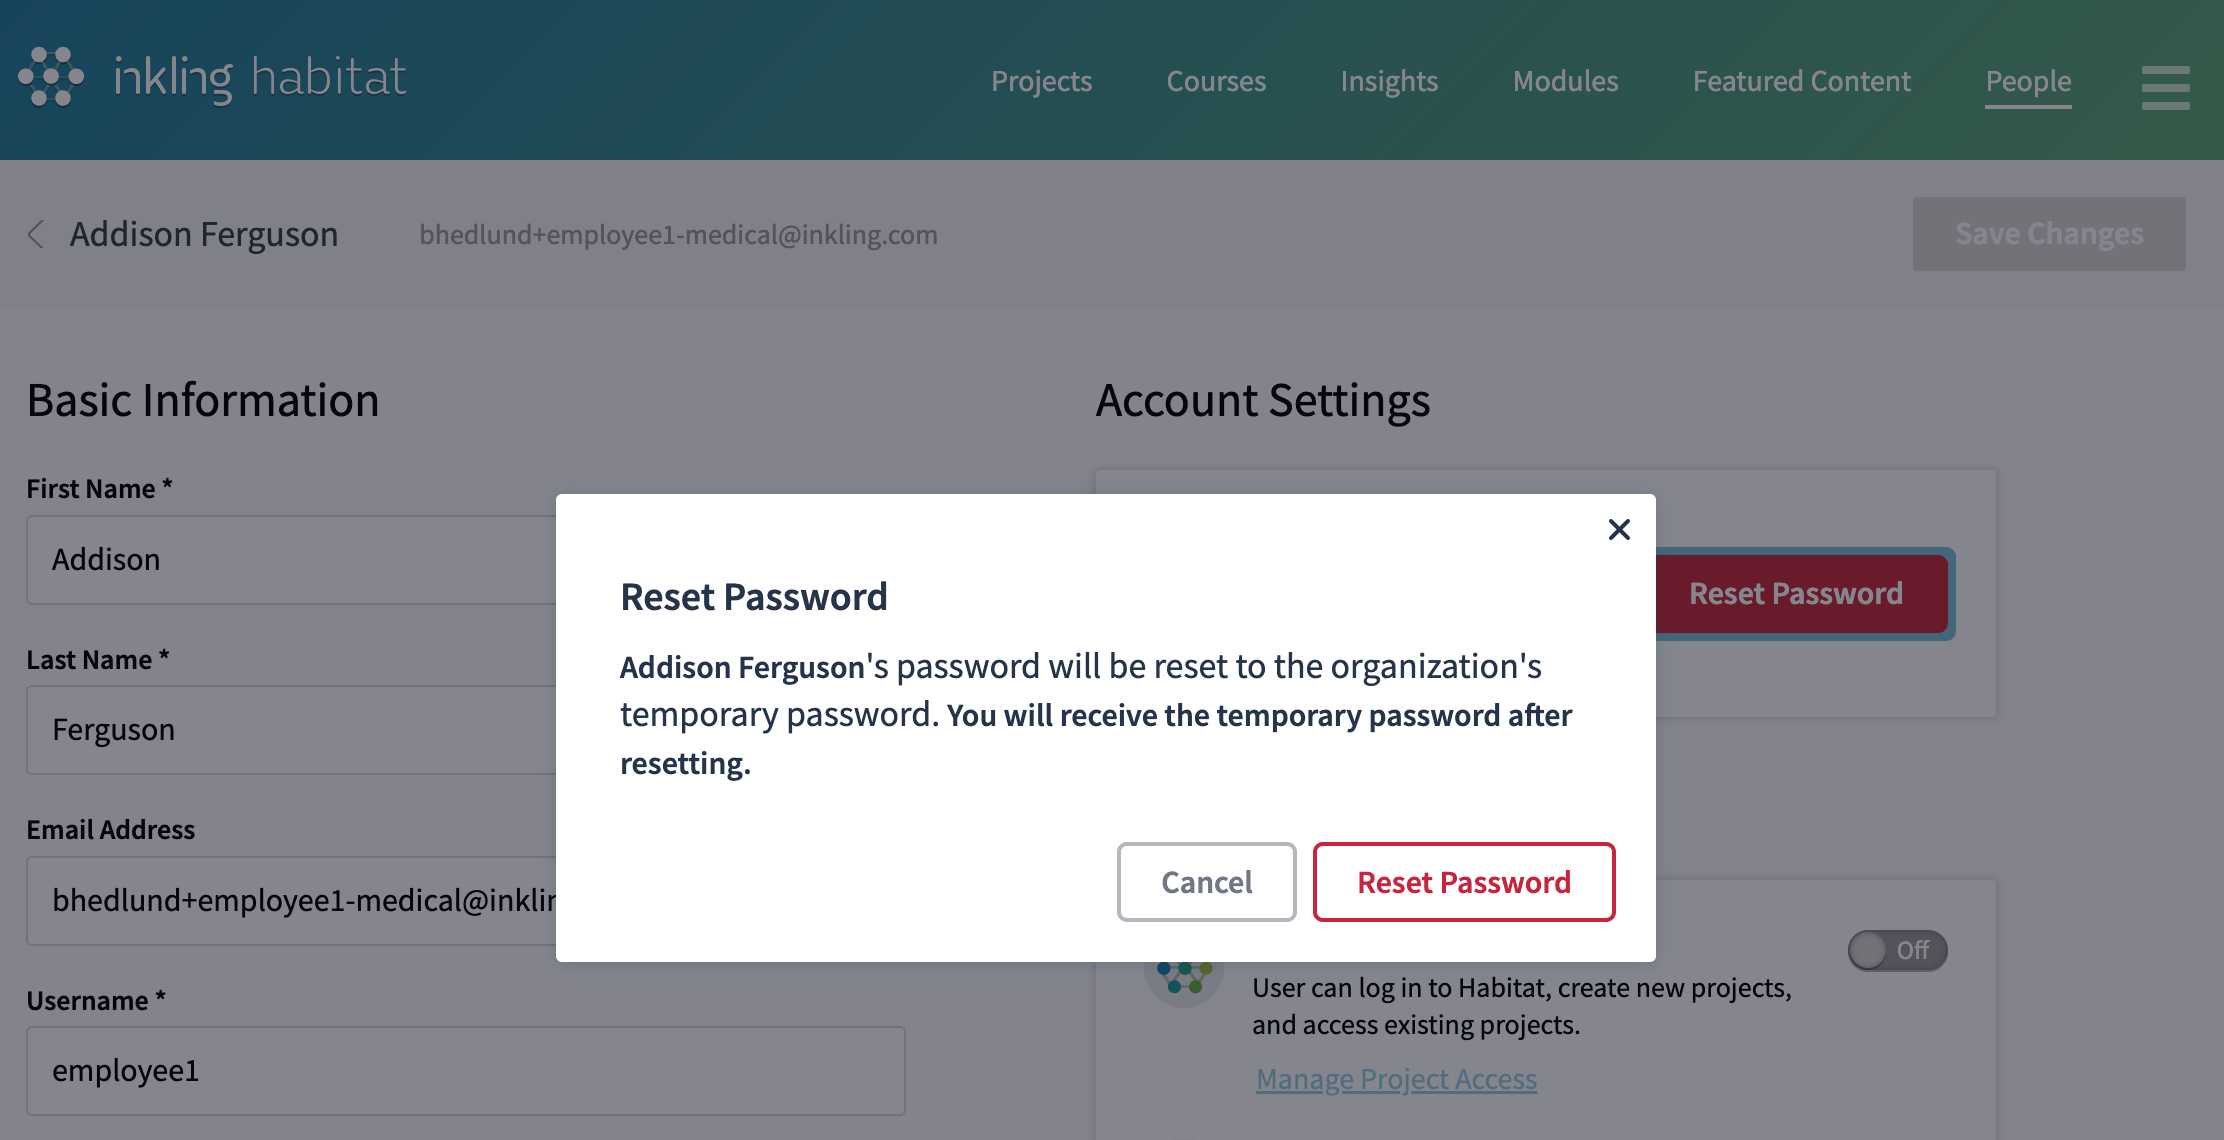This screenshot has height=1140, width=2224.
Task: Navigate to Insights
Action: [1389, 81]
